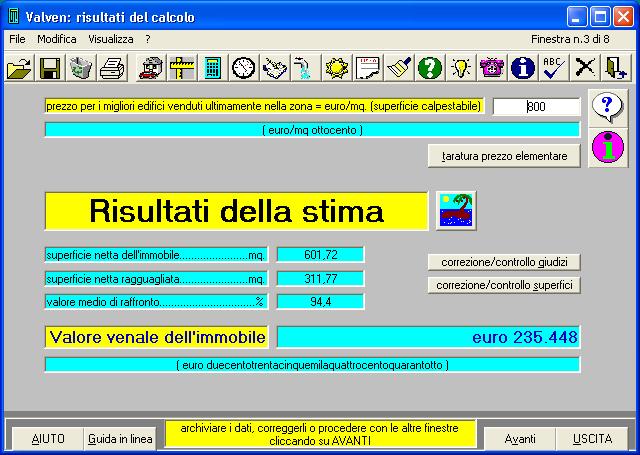This screenshot has width=640, height=455.
Task: Click the magenta info button on right
Action: point(607,146)
